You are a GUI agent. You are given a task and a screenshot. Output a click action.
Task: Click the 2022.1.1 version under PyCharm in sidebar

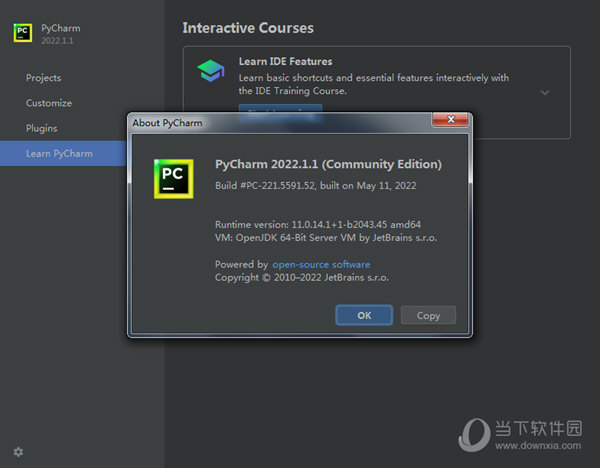[57, 41]
